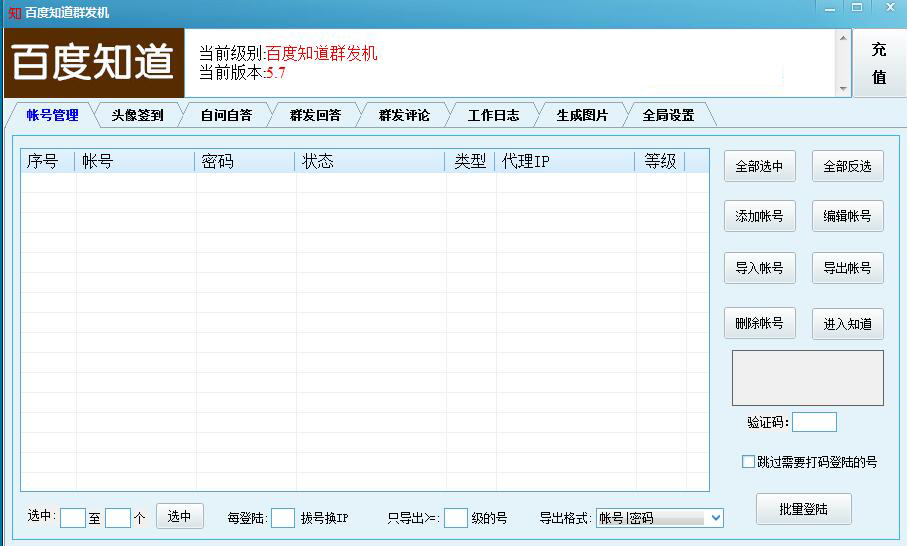Image resolution: width=907 pixels, height=546 pixels.
Task: Go to the 自问自答 tab
Action: (226, 115)
